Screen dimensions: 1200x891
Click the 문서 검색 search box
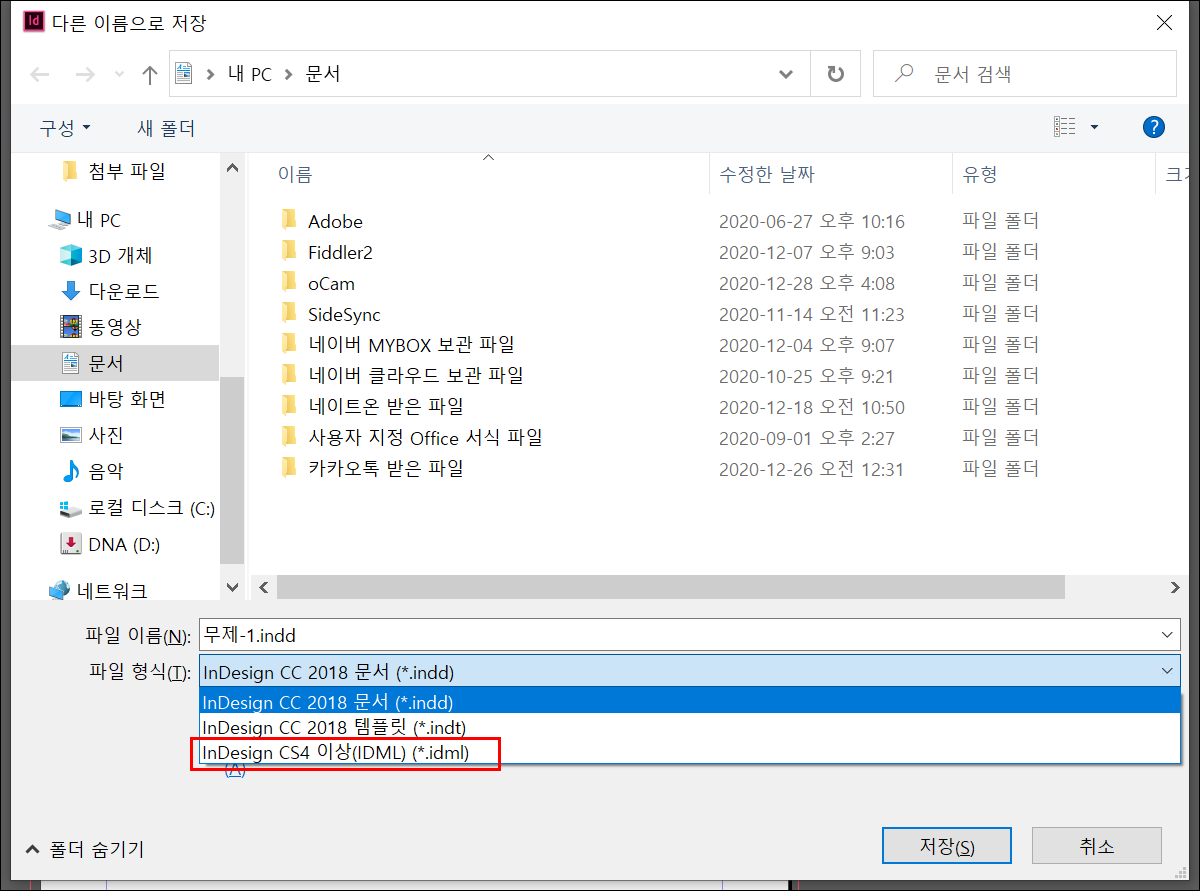tap(1024, 74)
